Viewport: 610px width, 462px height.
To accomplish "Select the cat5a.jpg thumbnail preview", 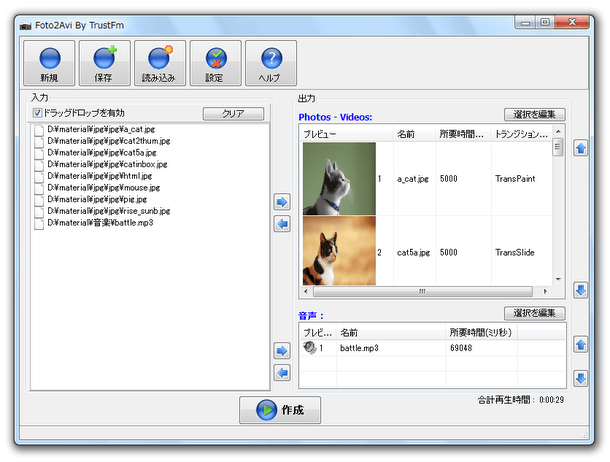I will tap(339, 251).
